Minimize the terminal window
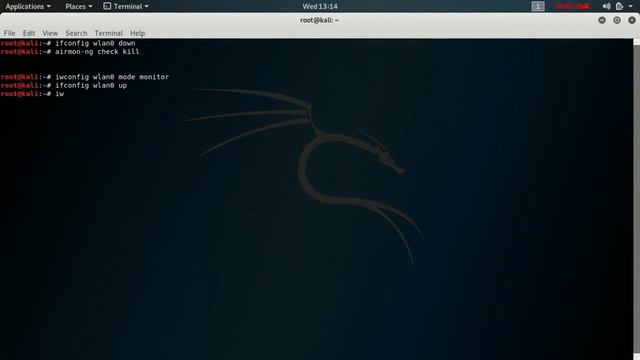This screenshot has height=360, width=640. pyautogui.click(x=602, y=20)
